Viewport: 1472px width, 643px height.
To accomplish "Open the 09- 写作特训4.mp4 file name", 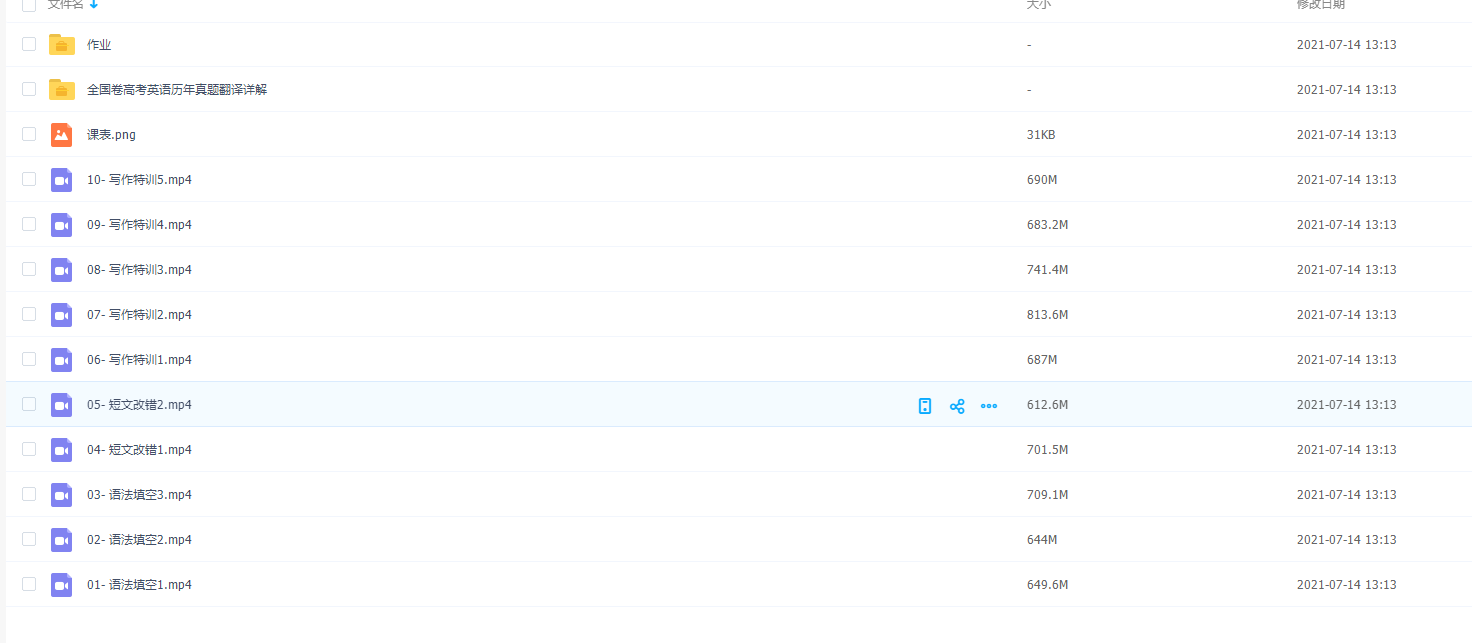I will pos(139,225).
